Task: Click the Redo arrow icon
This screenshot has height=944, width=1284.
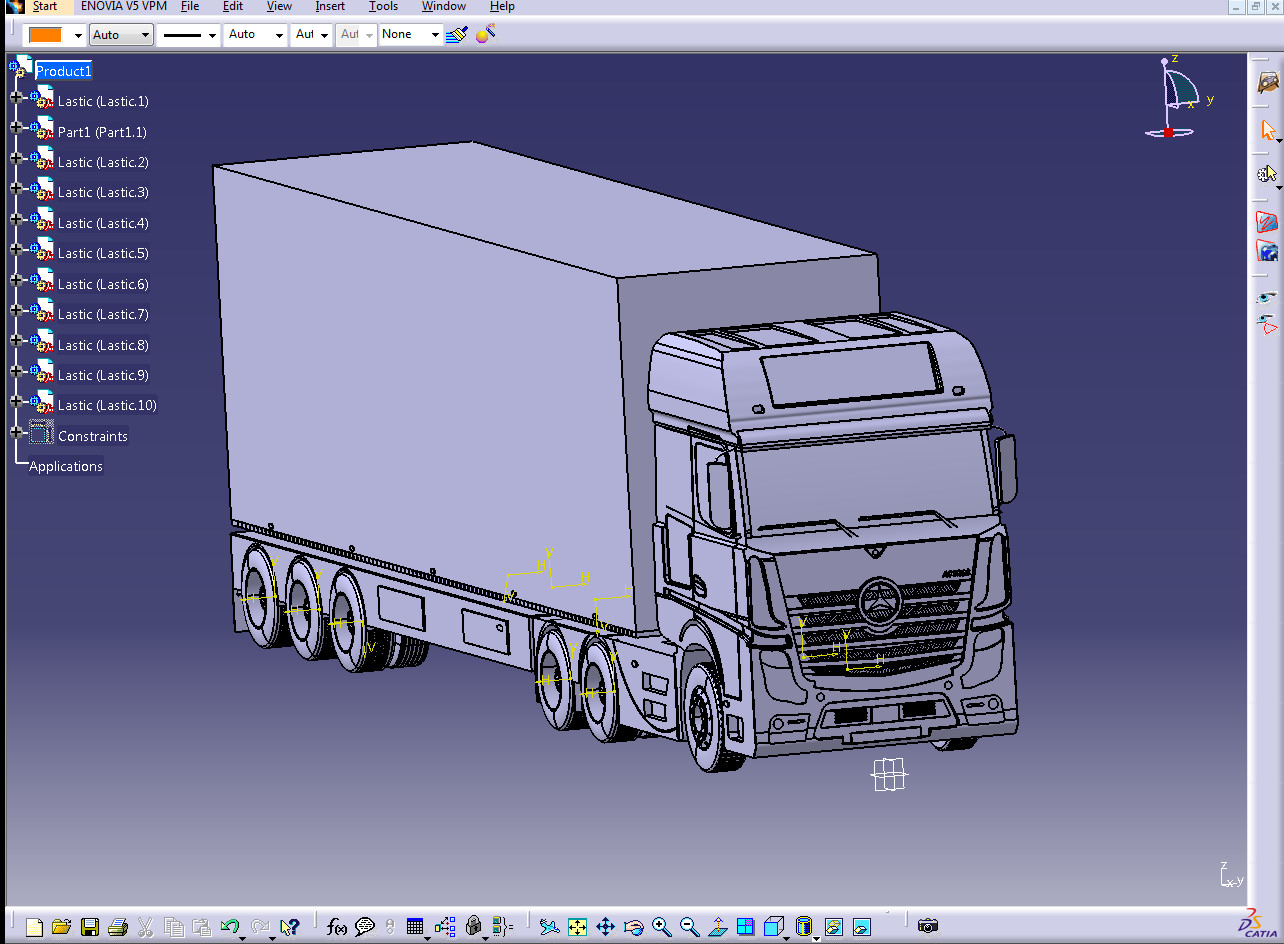Action: pyautogui.click(x=261, y=927)
